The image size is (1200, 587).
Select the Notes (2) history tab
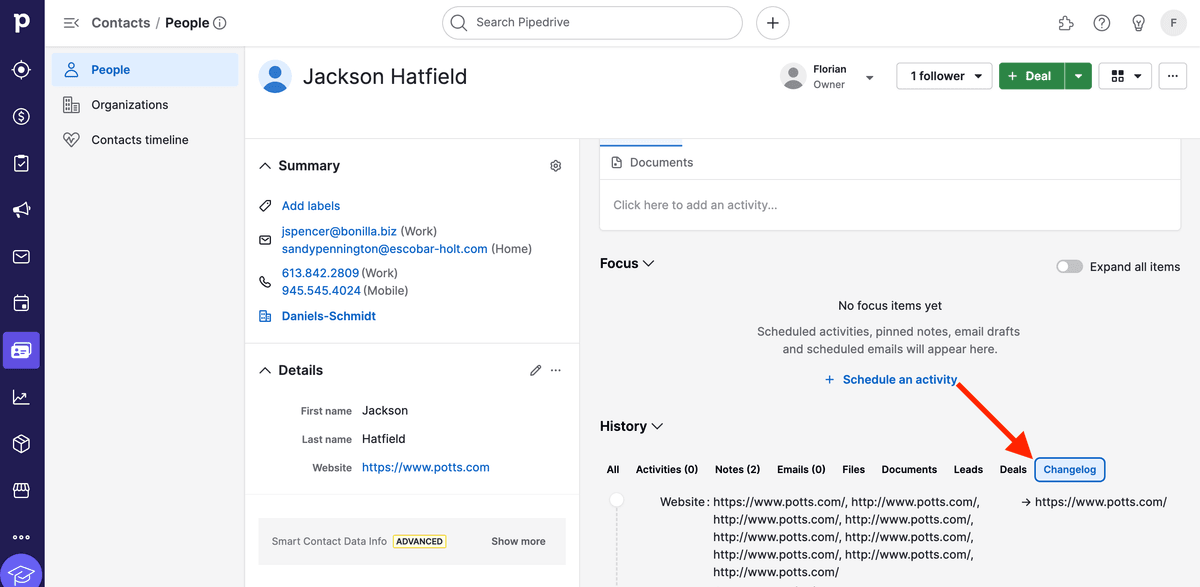[x=737, y=469]
